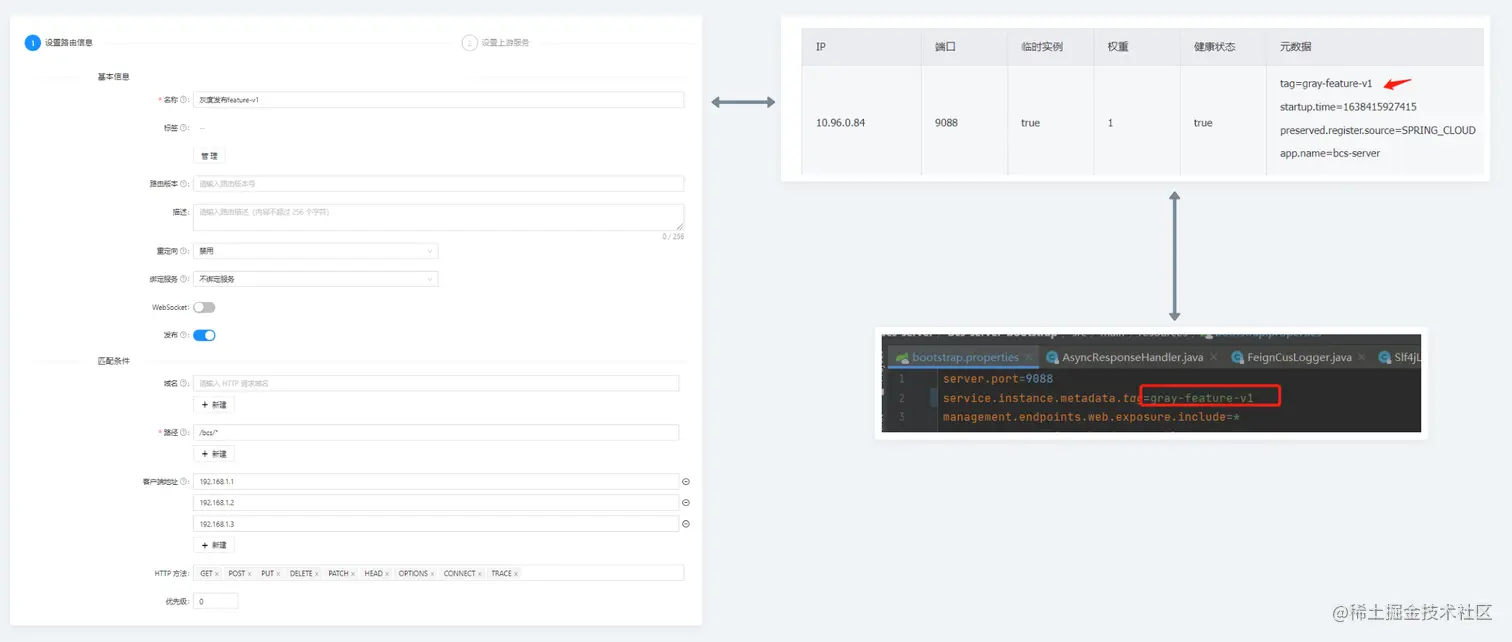
Task: Go to step 1 设置路由信息
Action: 59,43
